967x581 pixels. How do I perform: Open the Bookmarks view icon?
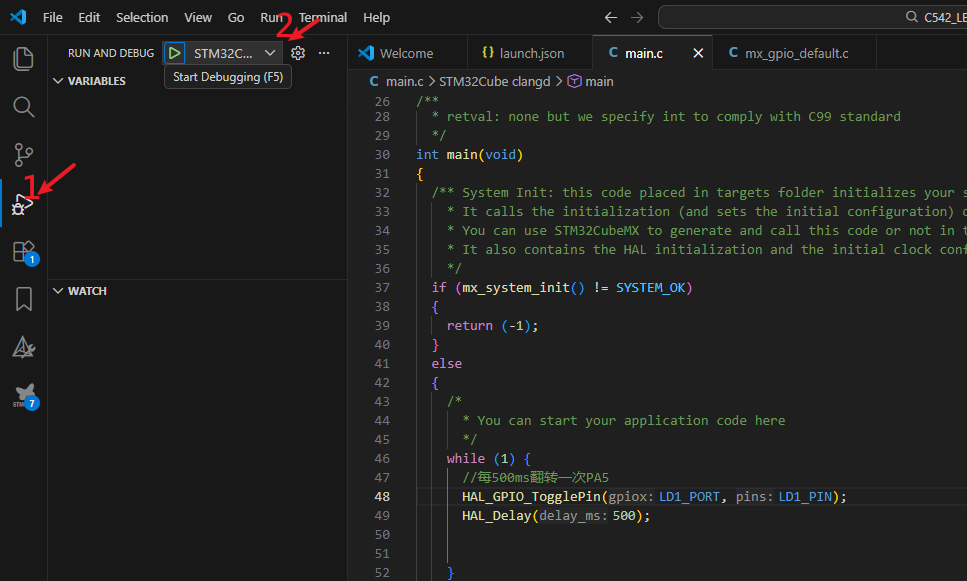pyautogui.click(x=23, y=299)
